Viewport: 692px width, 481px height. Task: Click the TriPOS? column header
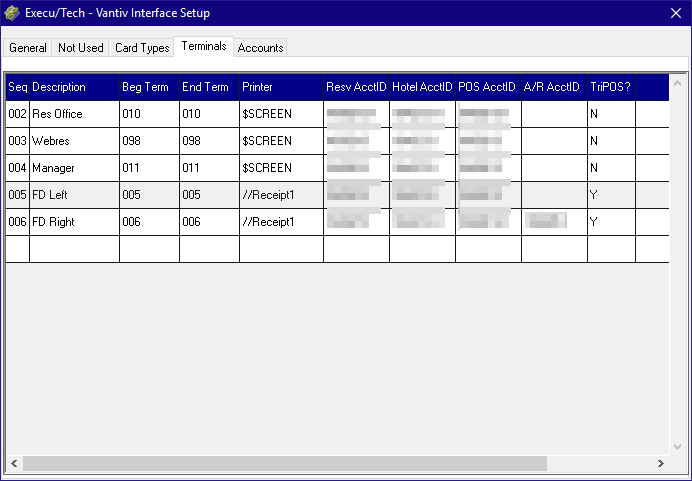pos(611,87)
